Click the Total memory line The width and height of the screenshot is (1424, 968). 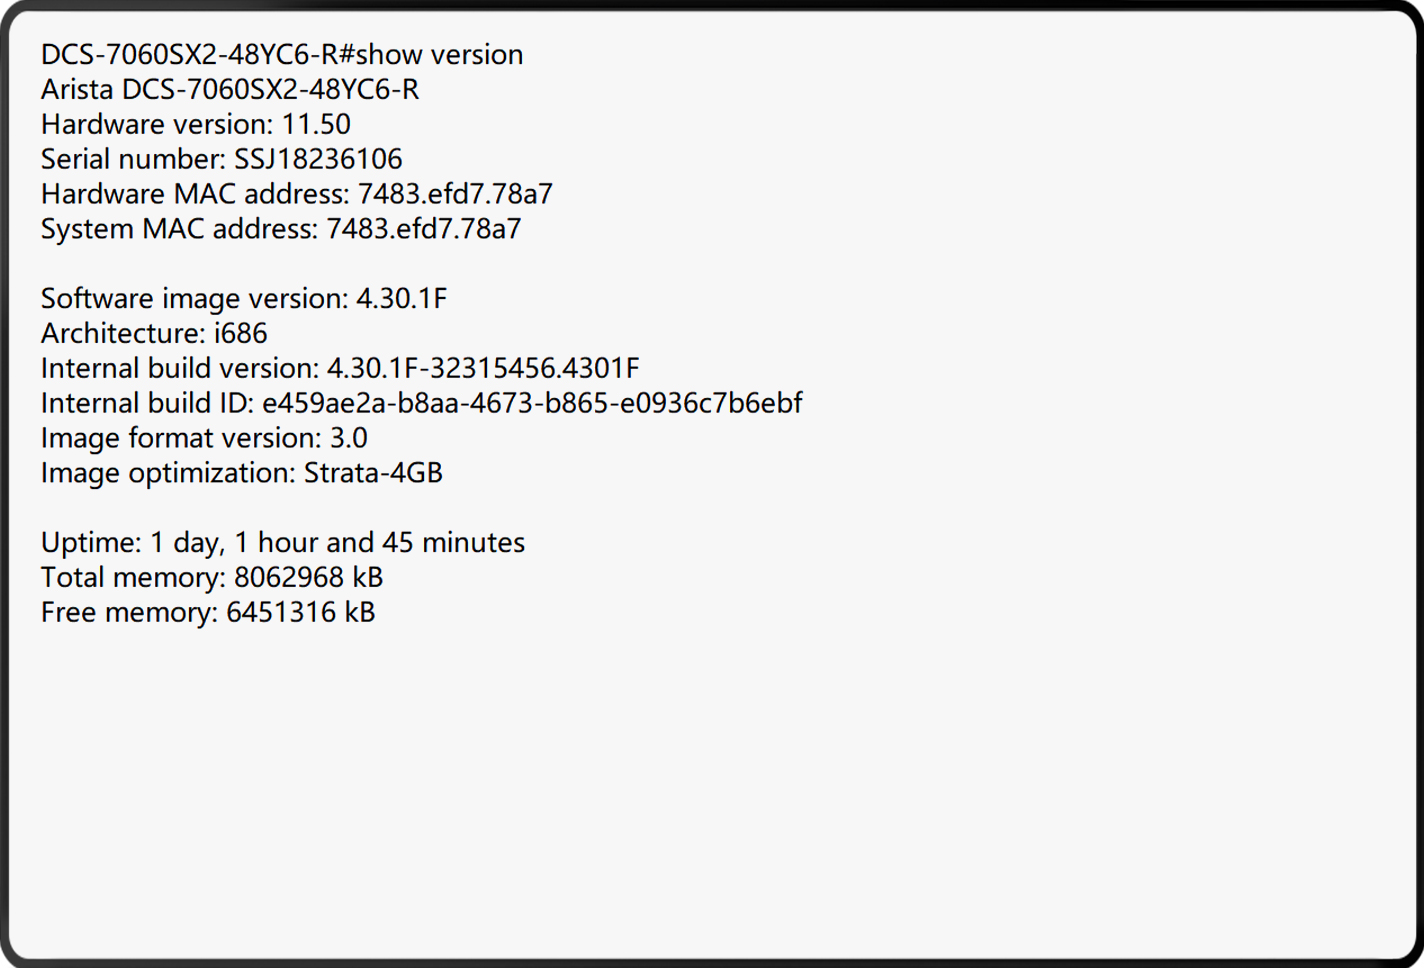coord(212,578)
